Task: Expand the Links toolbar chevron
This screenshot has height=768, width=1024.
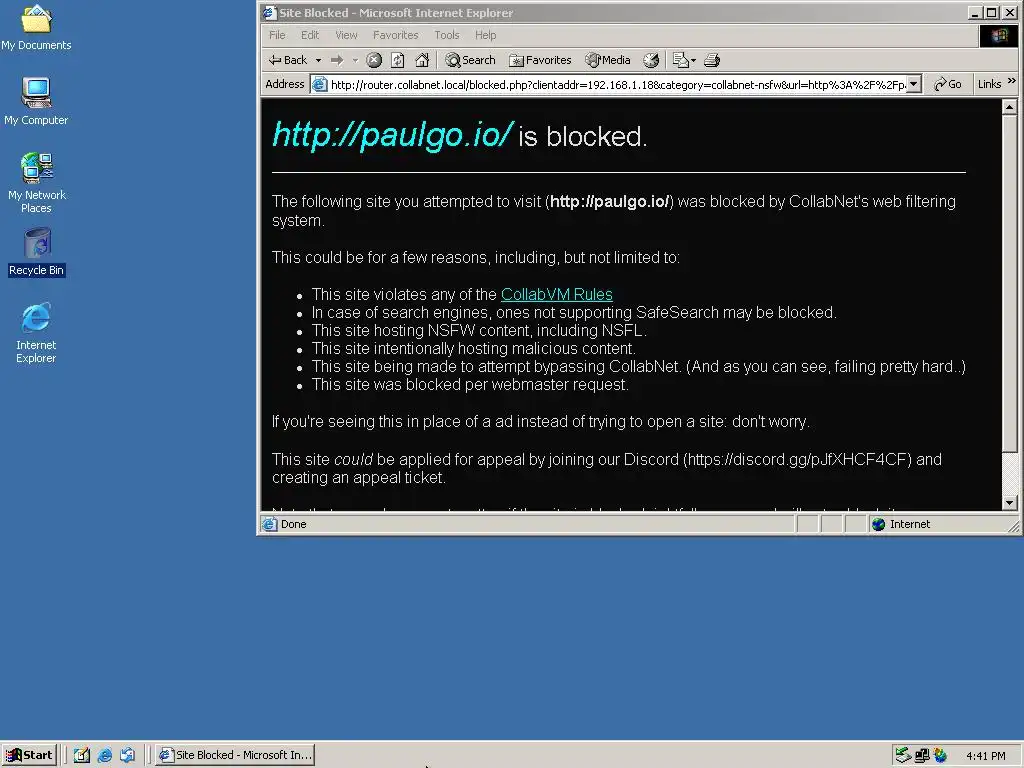Action: click(1012, 82)
